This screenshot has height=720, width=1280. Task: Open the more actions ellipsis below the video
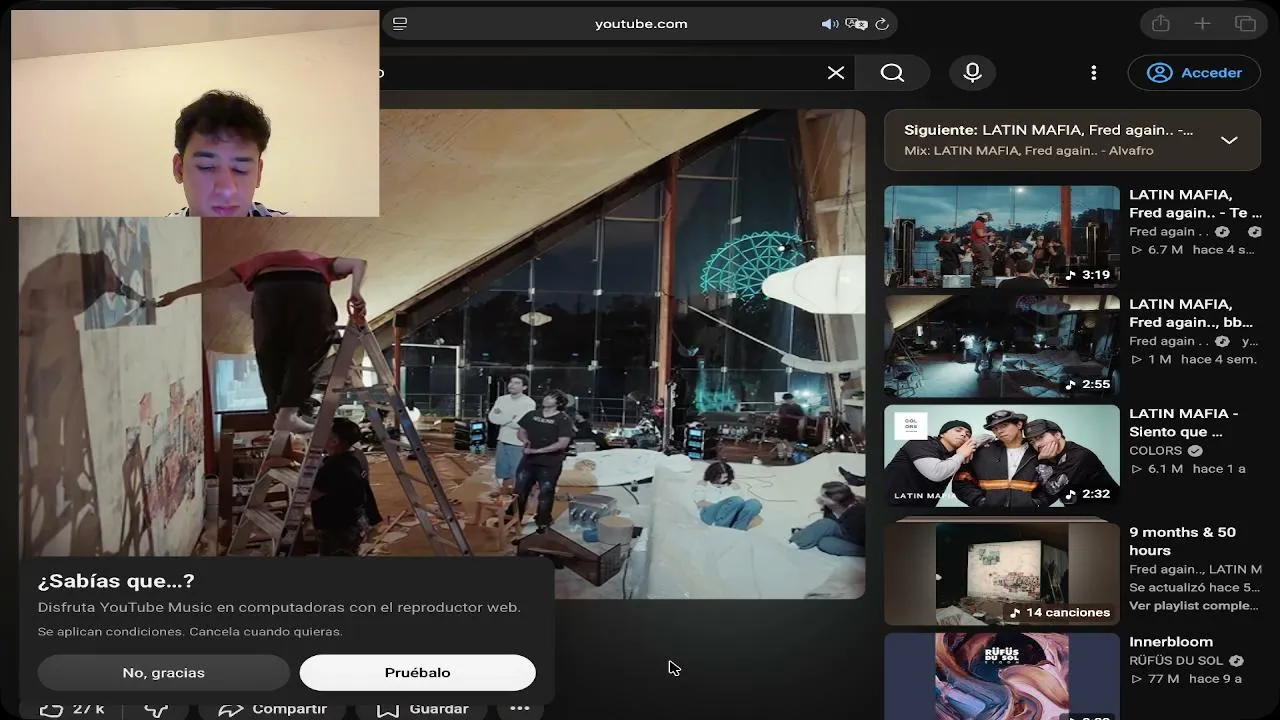point(520,709)
